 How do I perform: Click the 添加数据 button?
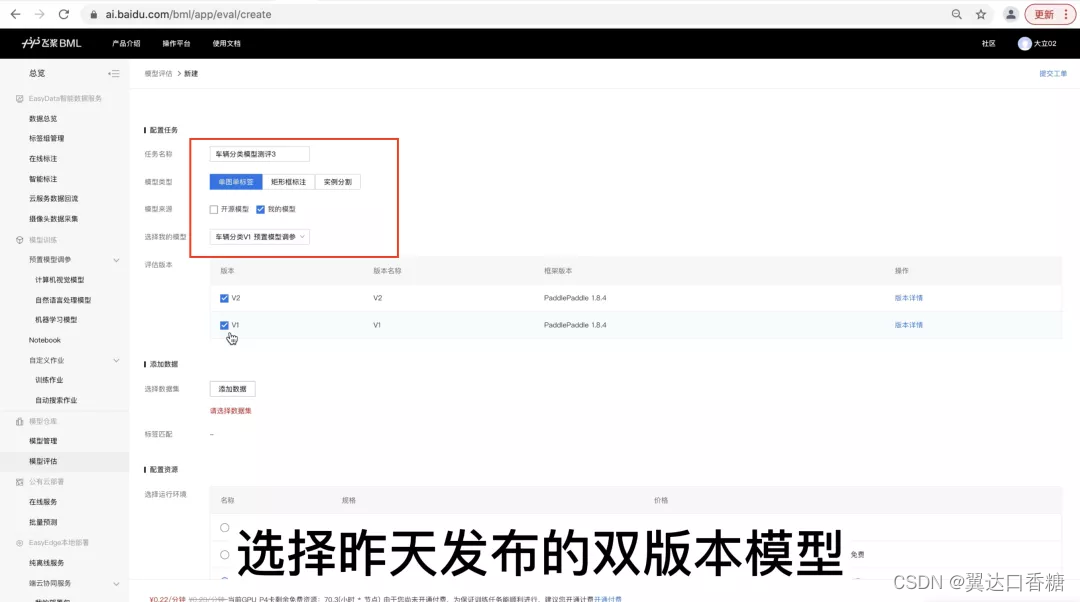(x=232, y=389)
